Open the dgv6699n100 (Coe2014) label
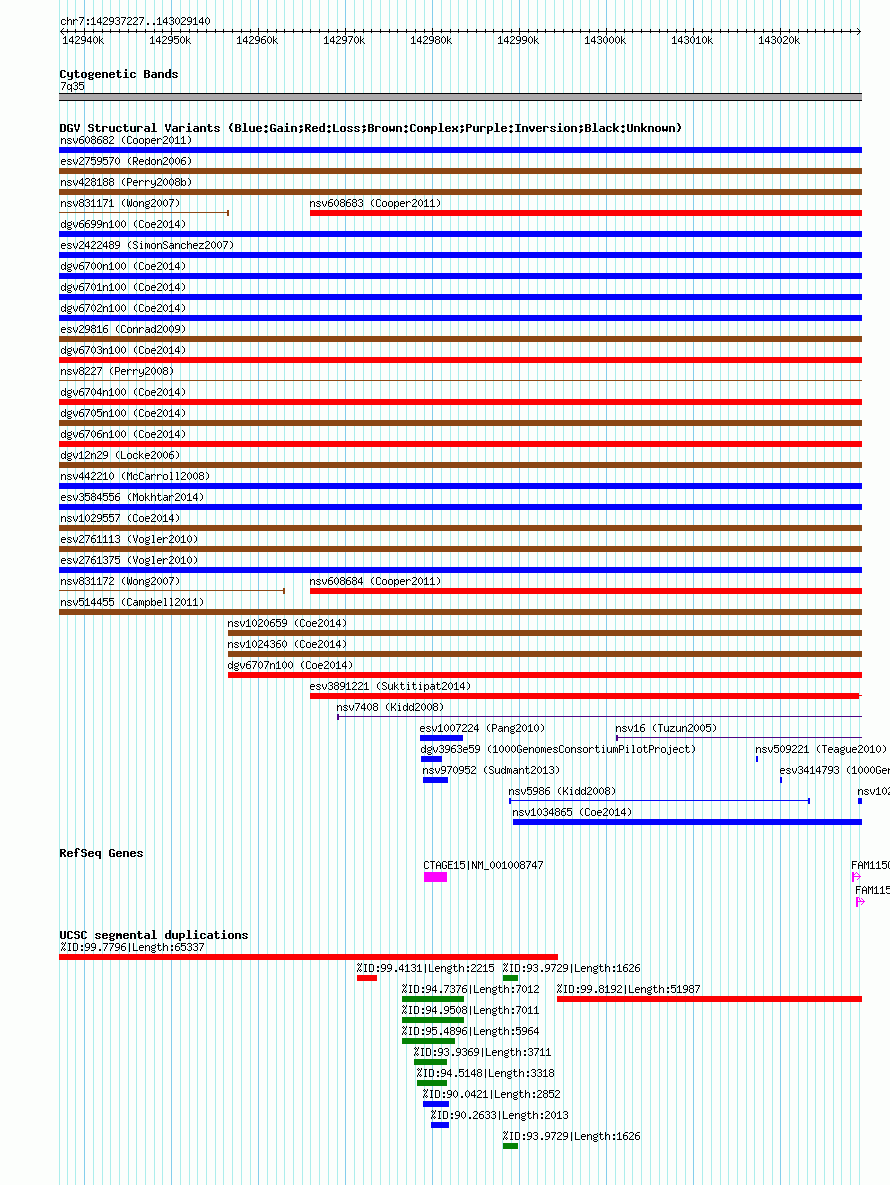890x1185 pixels. tap(122, 225)
